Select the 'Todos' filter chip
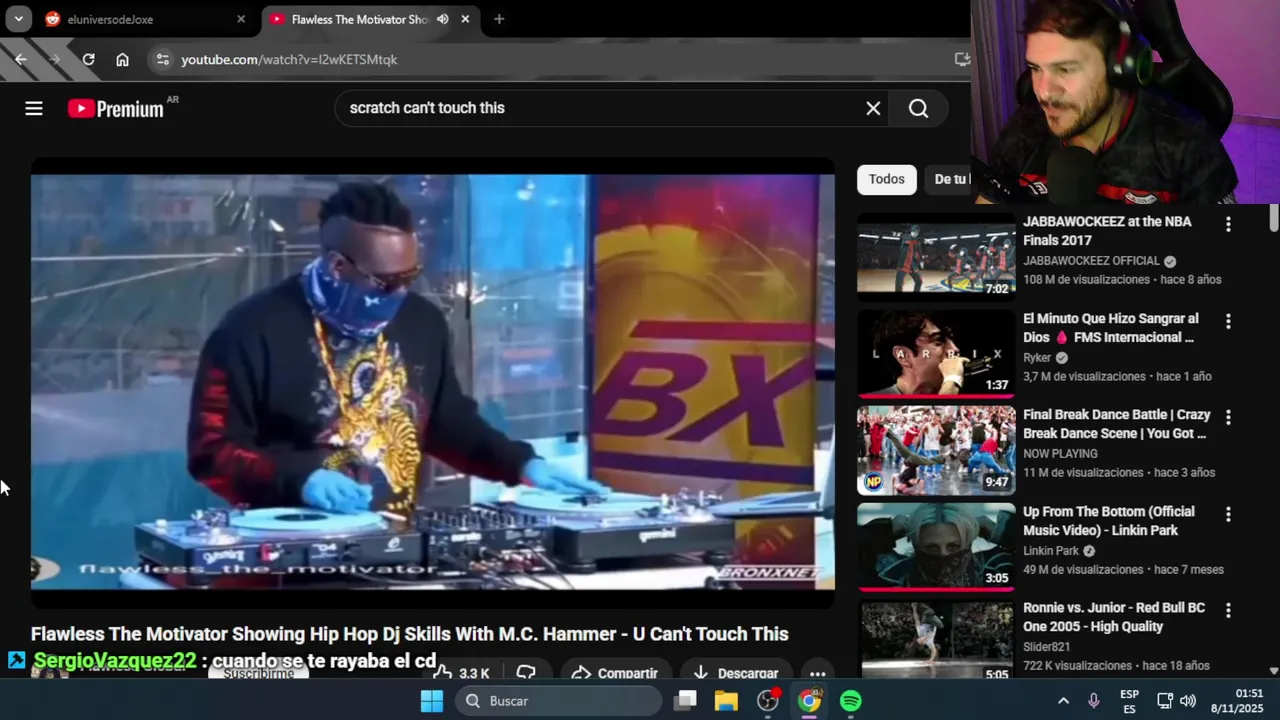The image size is (1280, 720). click(886, 179)
